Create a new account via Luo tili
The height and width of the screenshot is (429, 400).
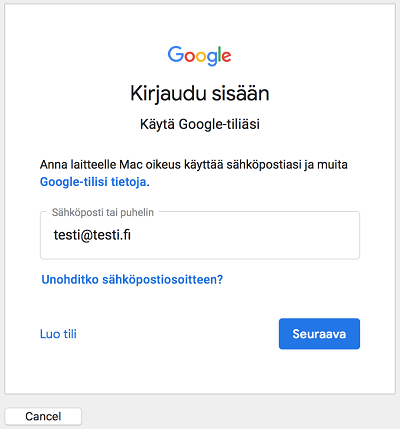pos(58,334)
